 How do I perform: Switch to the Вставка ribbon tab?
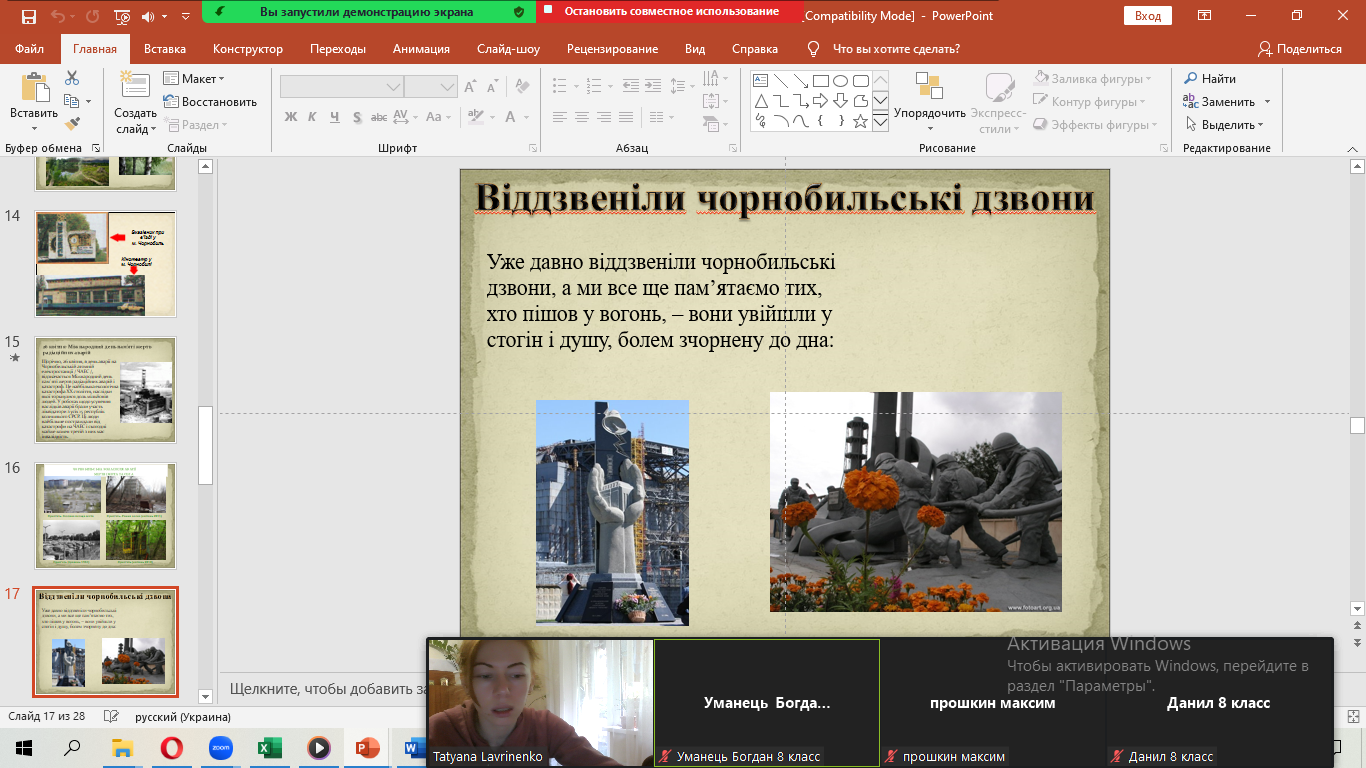coord(165,49)
